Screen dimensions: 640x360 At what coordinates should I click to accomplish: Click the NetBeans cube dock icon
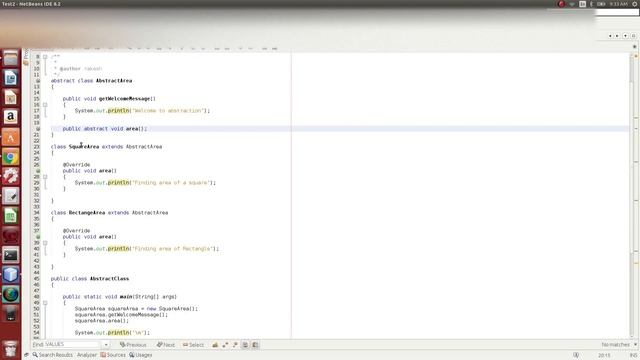[x=11, y=275]
